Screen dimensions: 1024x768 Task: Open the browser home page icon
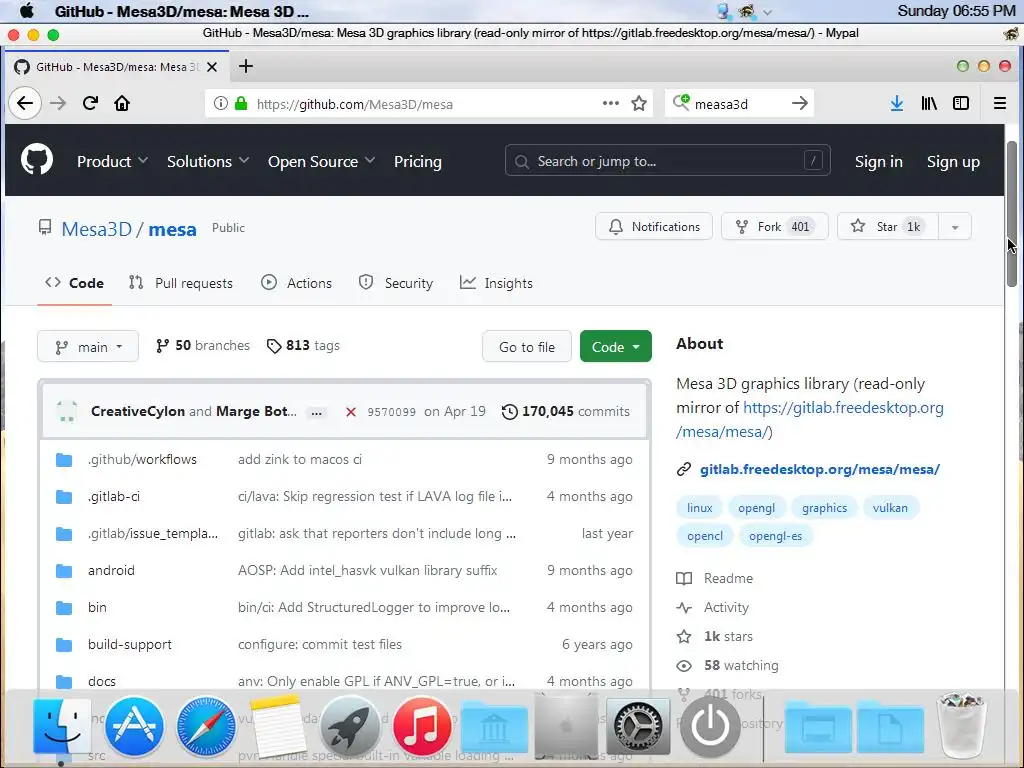(x=122, y=103)
